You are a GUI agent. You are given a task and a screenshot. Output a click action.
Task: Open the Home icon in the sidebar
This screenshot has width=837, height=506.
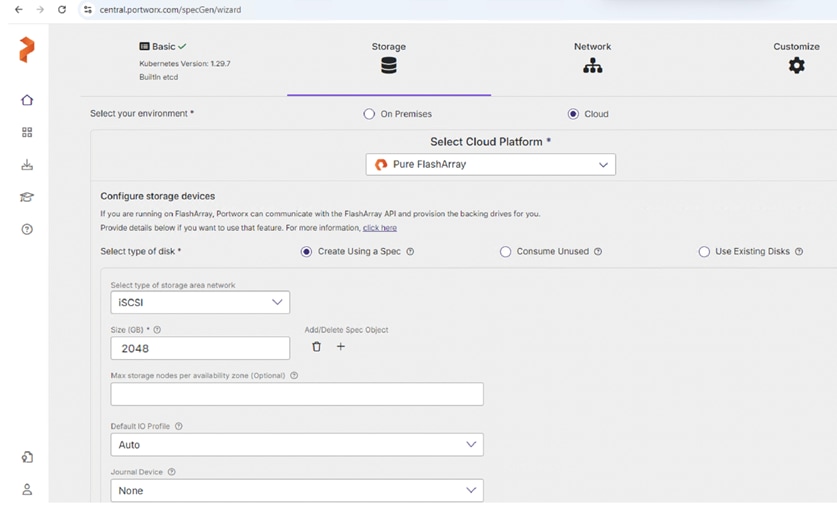click(27, 100)
